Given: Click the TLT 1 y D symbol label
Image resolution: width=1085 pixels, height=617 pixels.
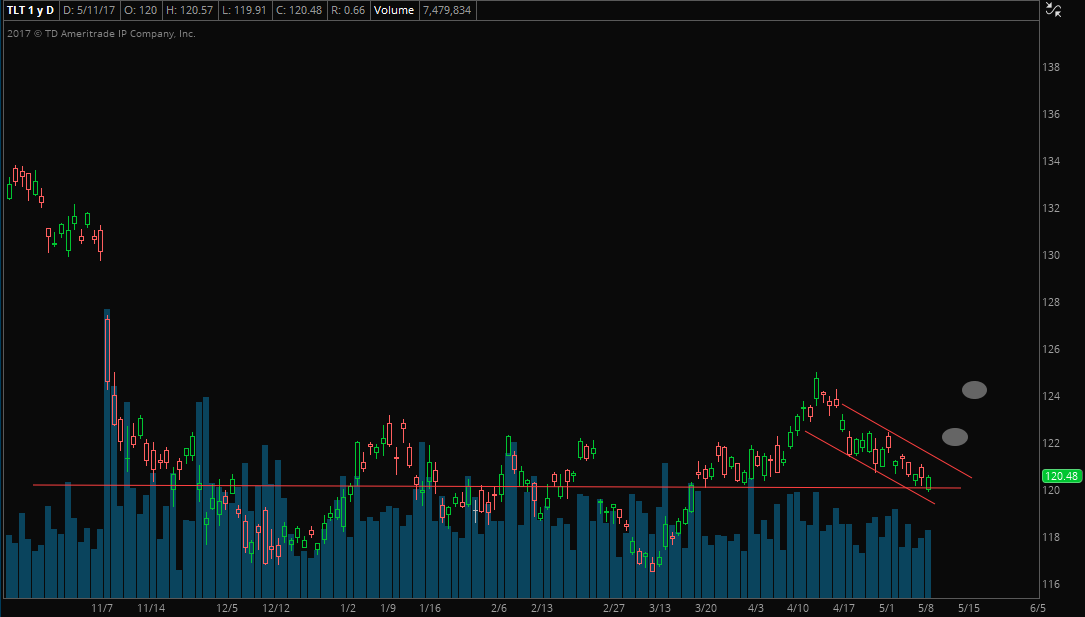Looking at the screenshot, I should [30, 10].
